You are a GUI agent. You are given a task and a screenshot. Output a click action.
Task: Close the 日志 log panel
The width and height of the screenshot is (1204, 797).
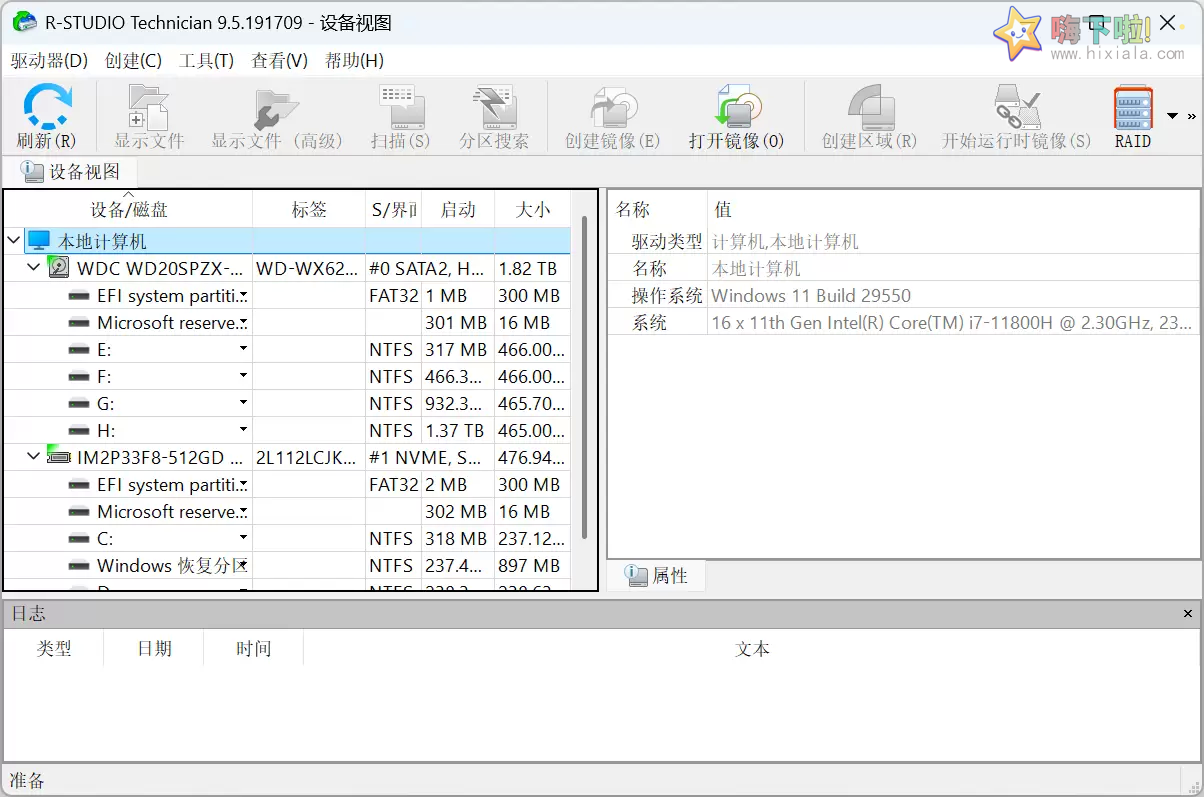coord(1187,613)
